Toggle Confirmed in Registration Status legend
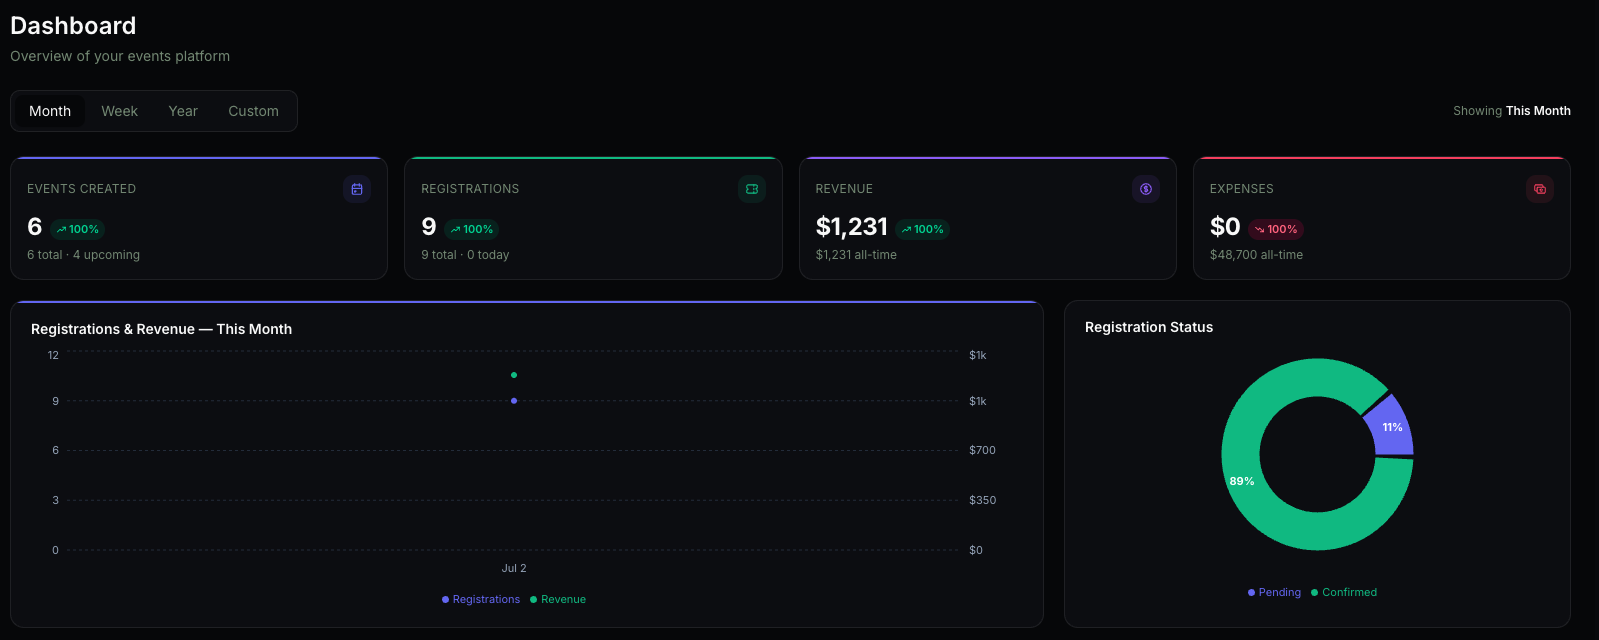1599x640 pixels. point(1344,592)
